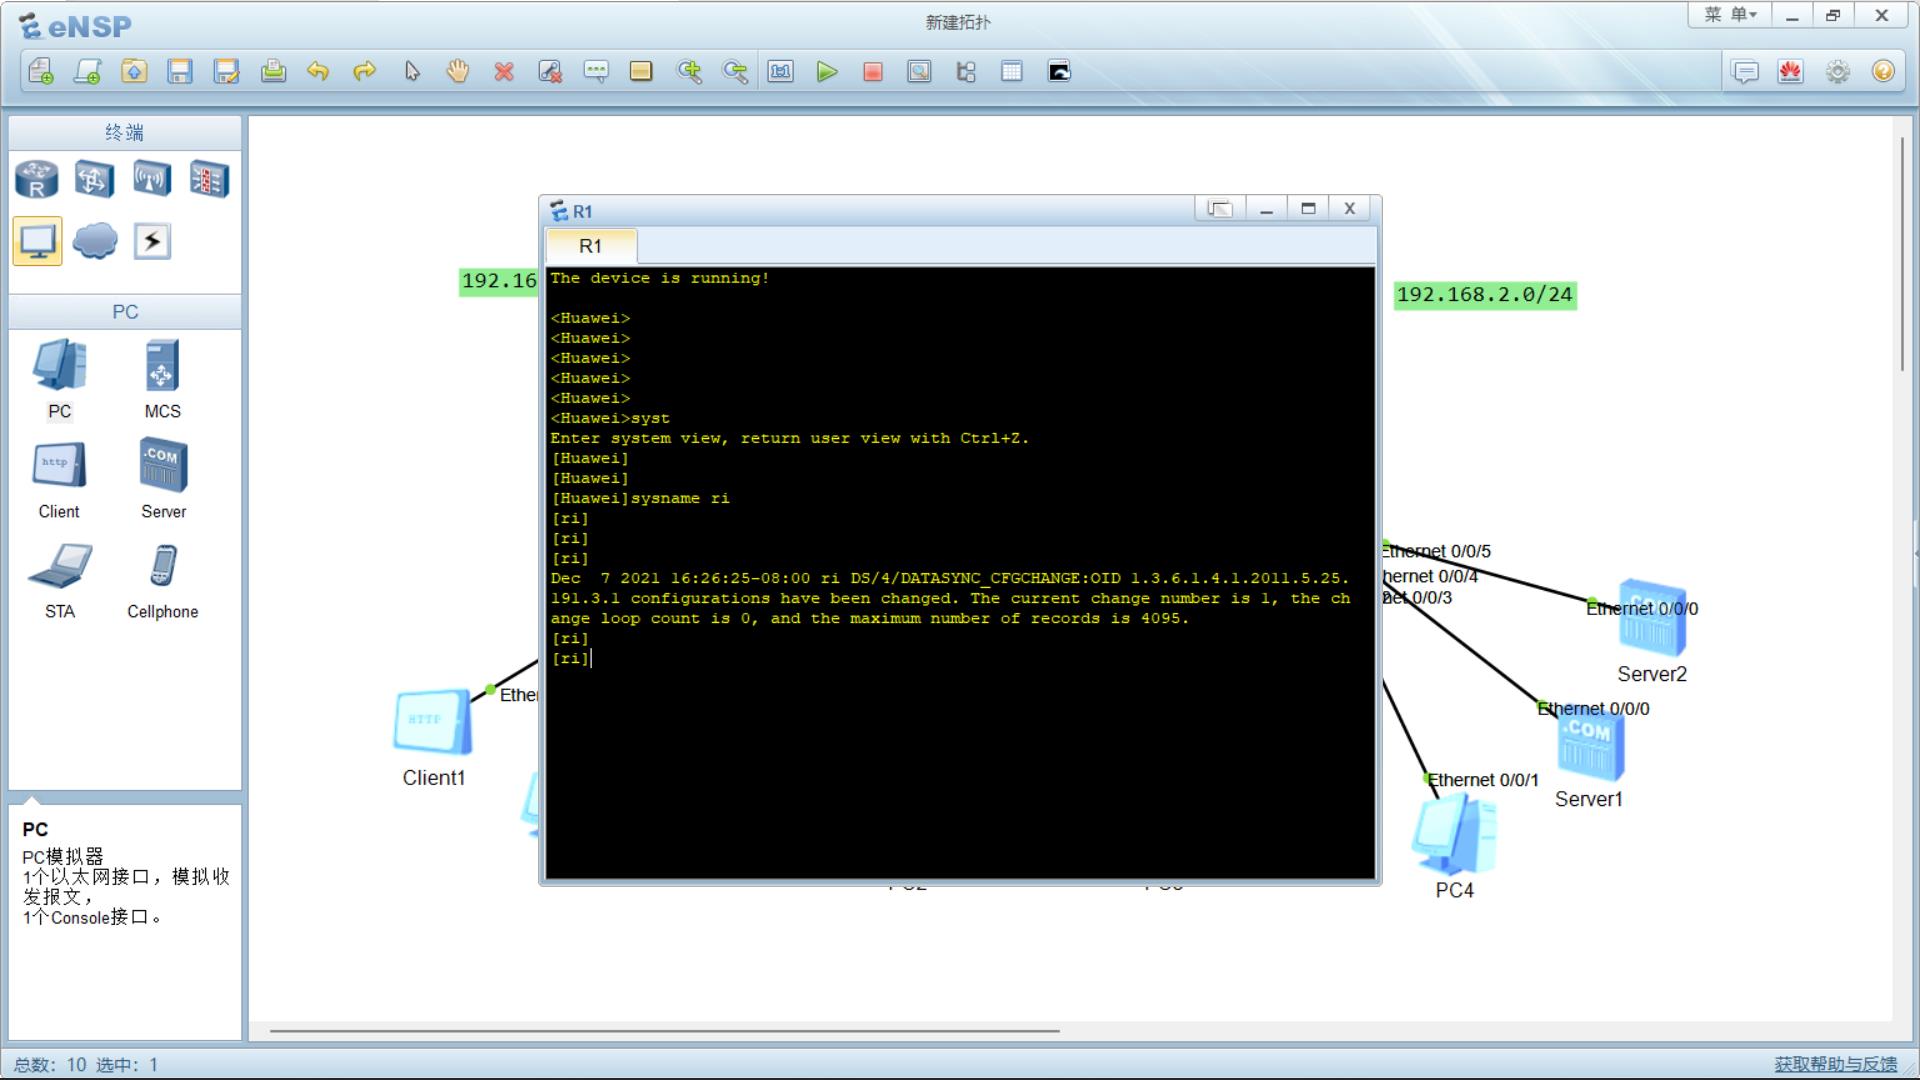The width and height of the screenshot is (1920, 1080).
Task: Click the 192.168.2.0/24 network label
Action: pyautogui.click(x=1485, y=295)
